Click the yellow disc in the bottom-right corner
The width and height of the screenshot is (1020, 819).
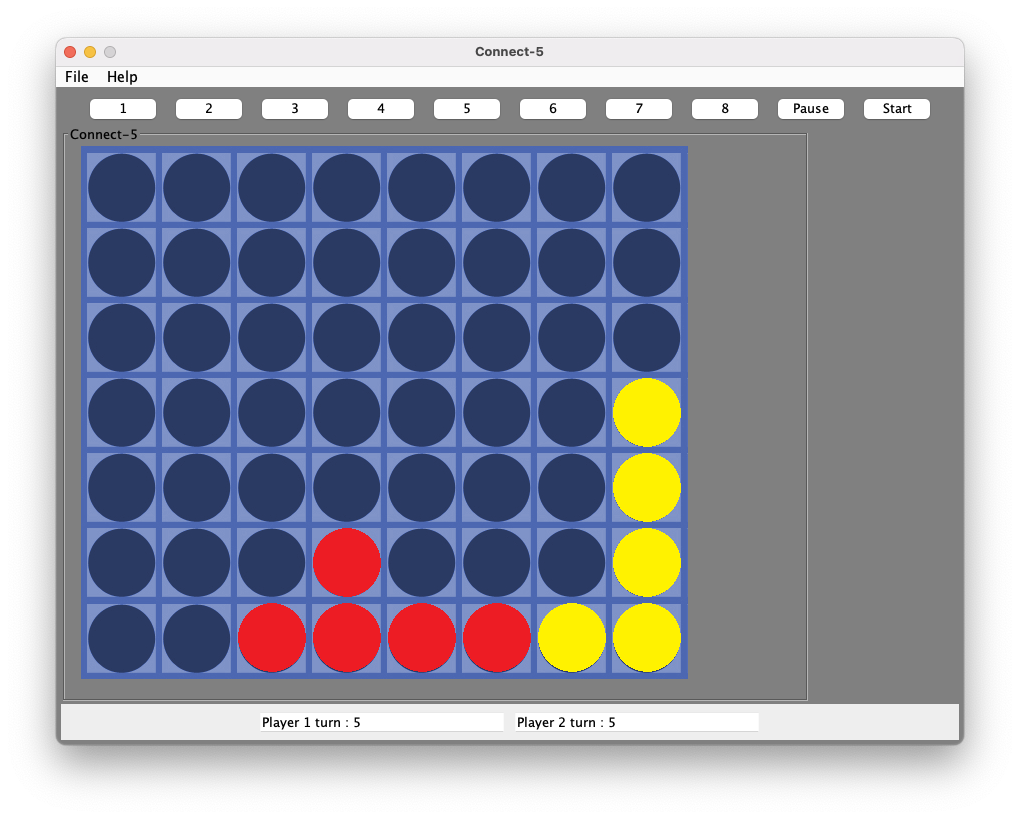click(646, 638)
